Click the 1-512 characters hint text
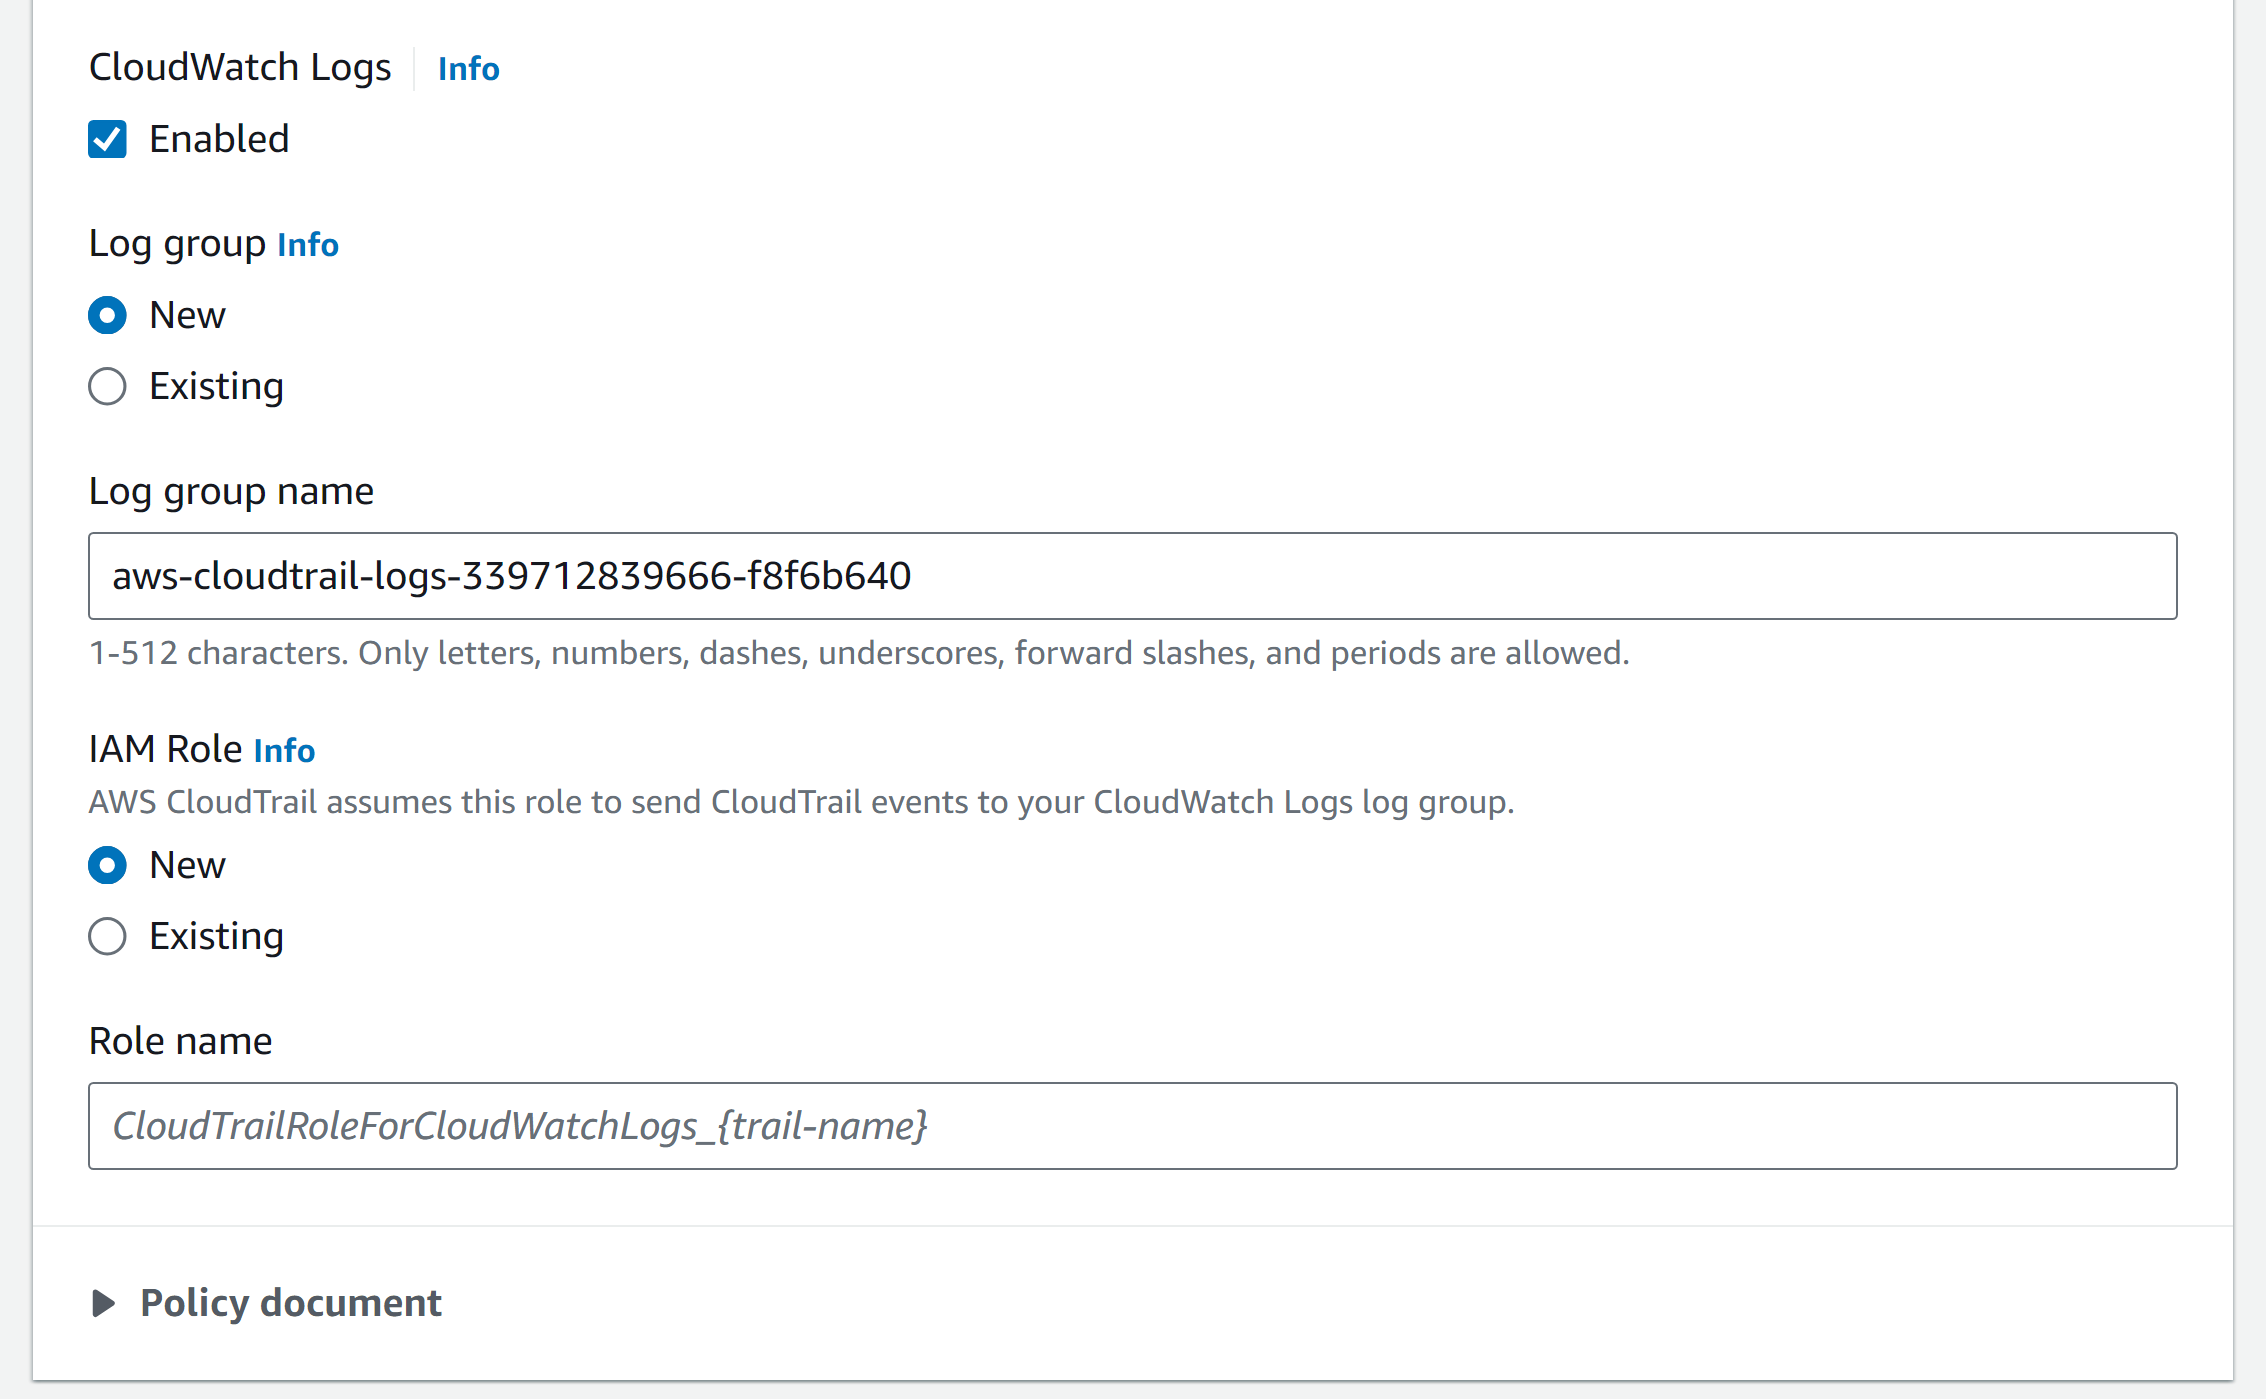This screenshot has width=2266, height=1399. pos(858,653)
